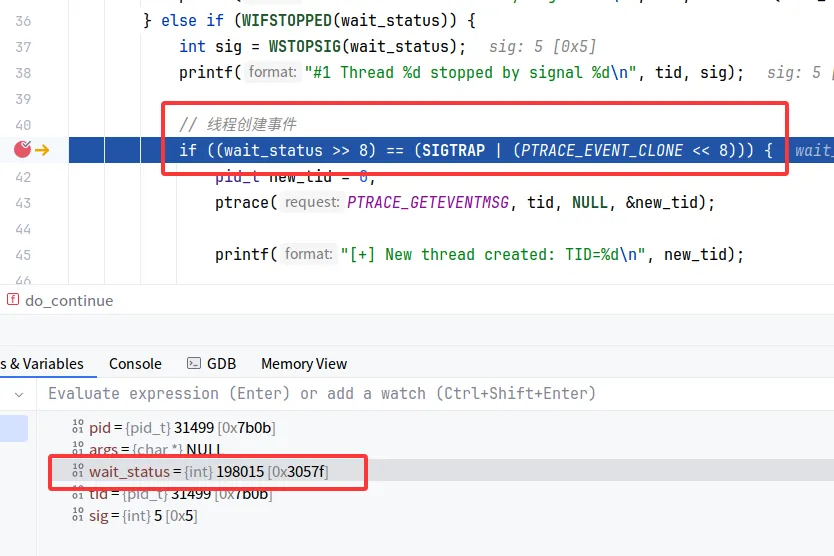Click the "#1 Thread %d stopped" format string
Viewport: 834px width, 556px height.
(470, 72)
